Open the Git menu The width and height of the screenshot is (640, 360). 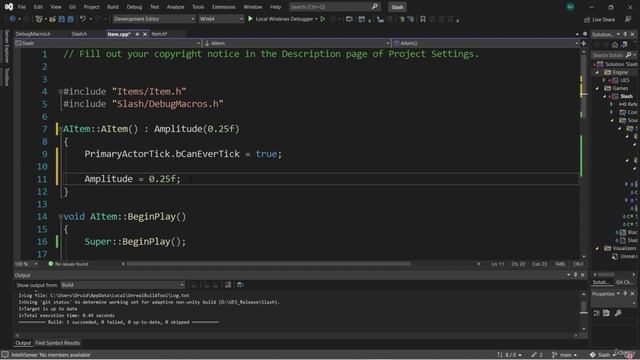tap(72, 7)
